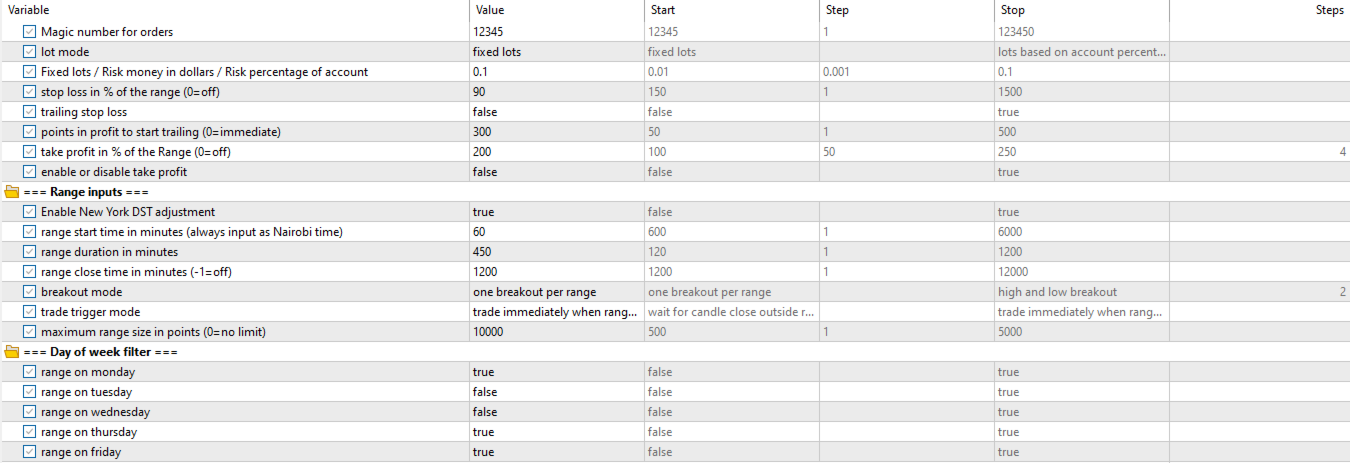Open the lot mode 'fixed lots' value dropdown
This screenshot has height=463, width=1350.
click(x=556, y=52)
